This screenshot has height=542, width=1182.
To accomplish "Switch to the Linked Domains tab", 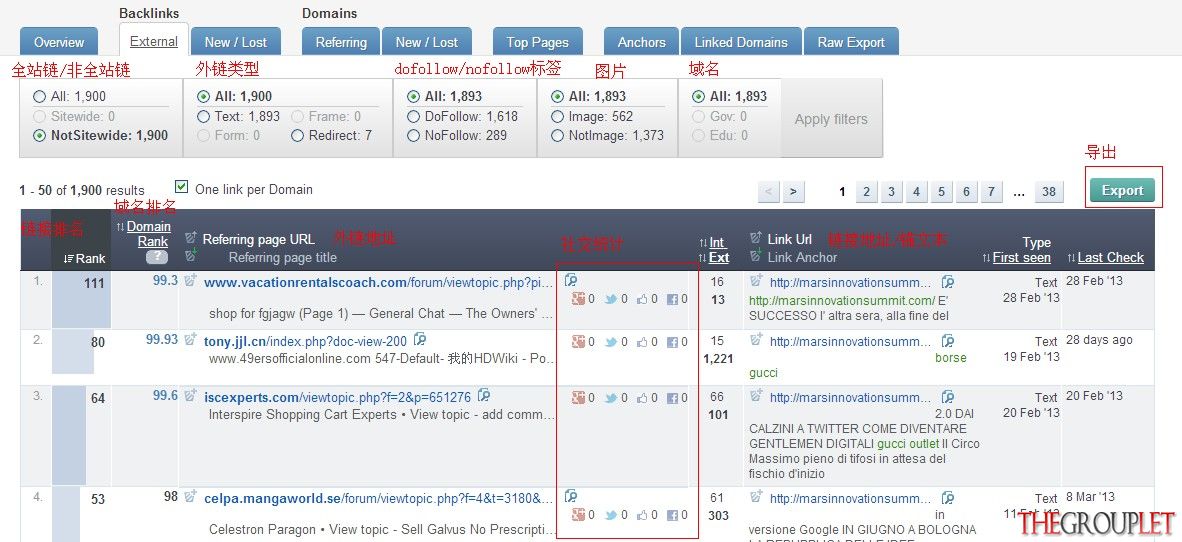I will point(741,42).
